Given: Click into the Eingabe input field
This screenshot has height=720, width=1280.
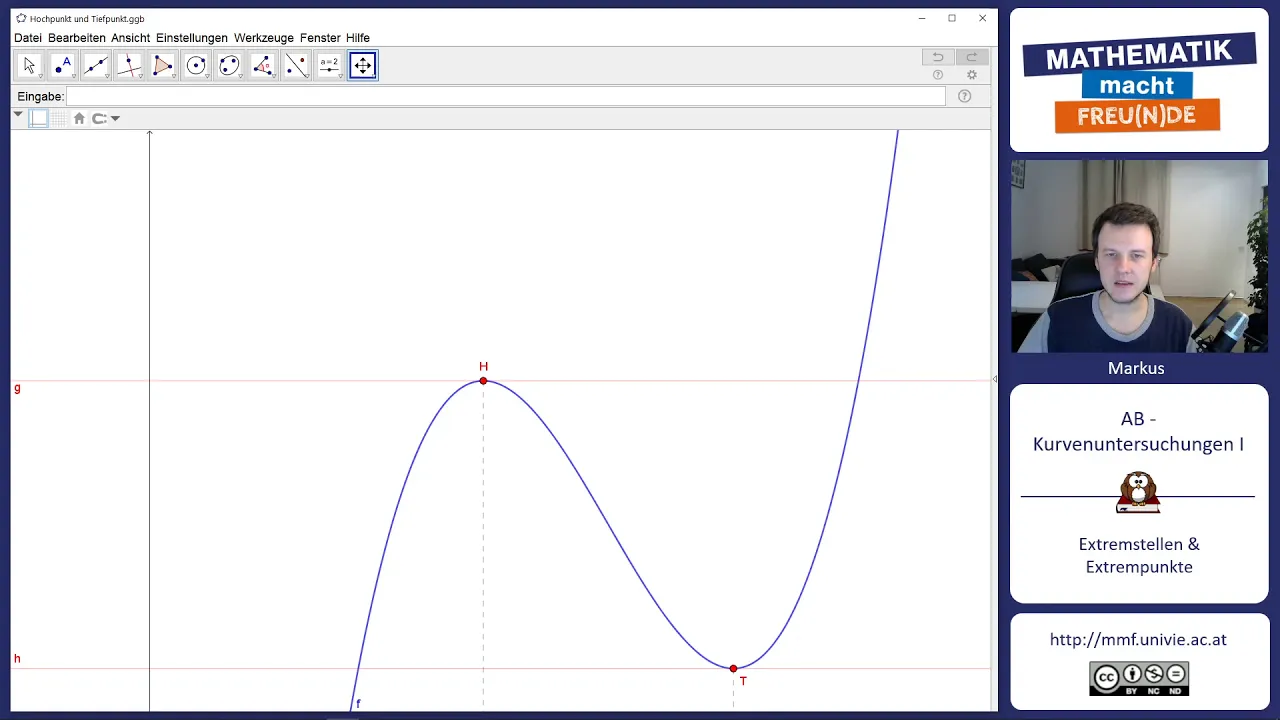Looking at the screenshot, I should pyautogui.click(x=506, y=96).
